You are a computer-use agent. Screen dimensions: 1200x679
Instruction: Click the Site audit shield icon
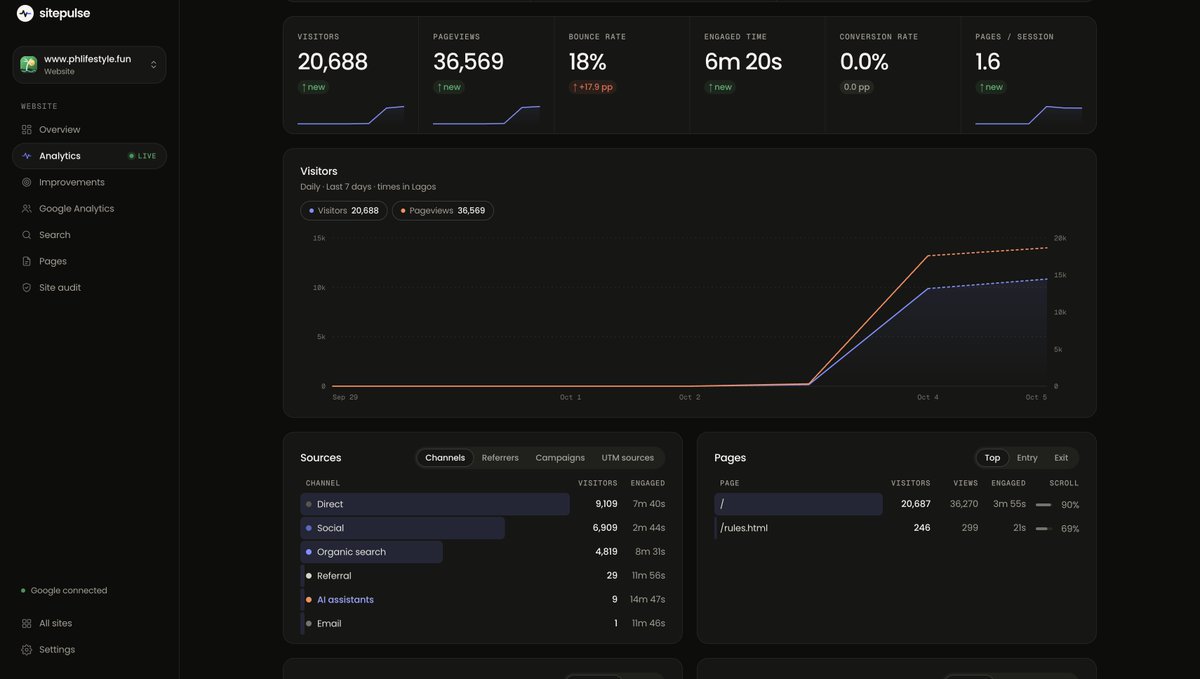point(27,288)
